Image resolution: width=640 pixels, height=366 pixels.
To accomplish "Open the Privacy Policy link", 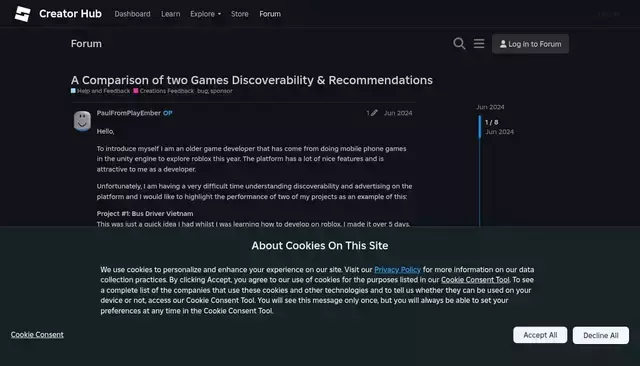I will (x=397, y=270).
